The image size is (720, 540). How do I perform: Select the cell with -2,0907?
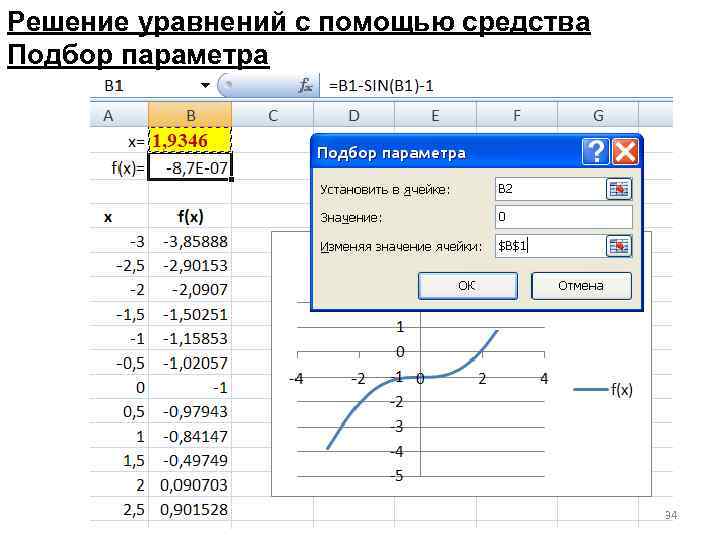point(190,290)
